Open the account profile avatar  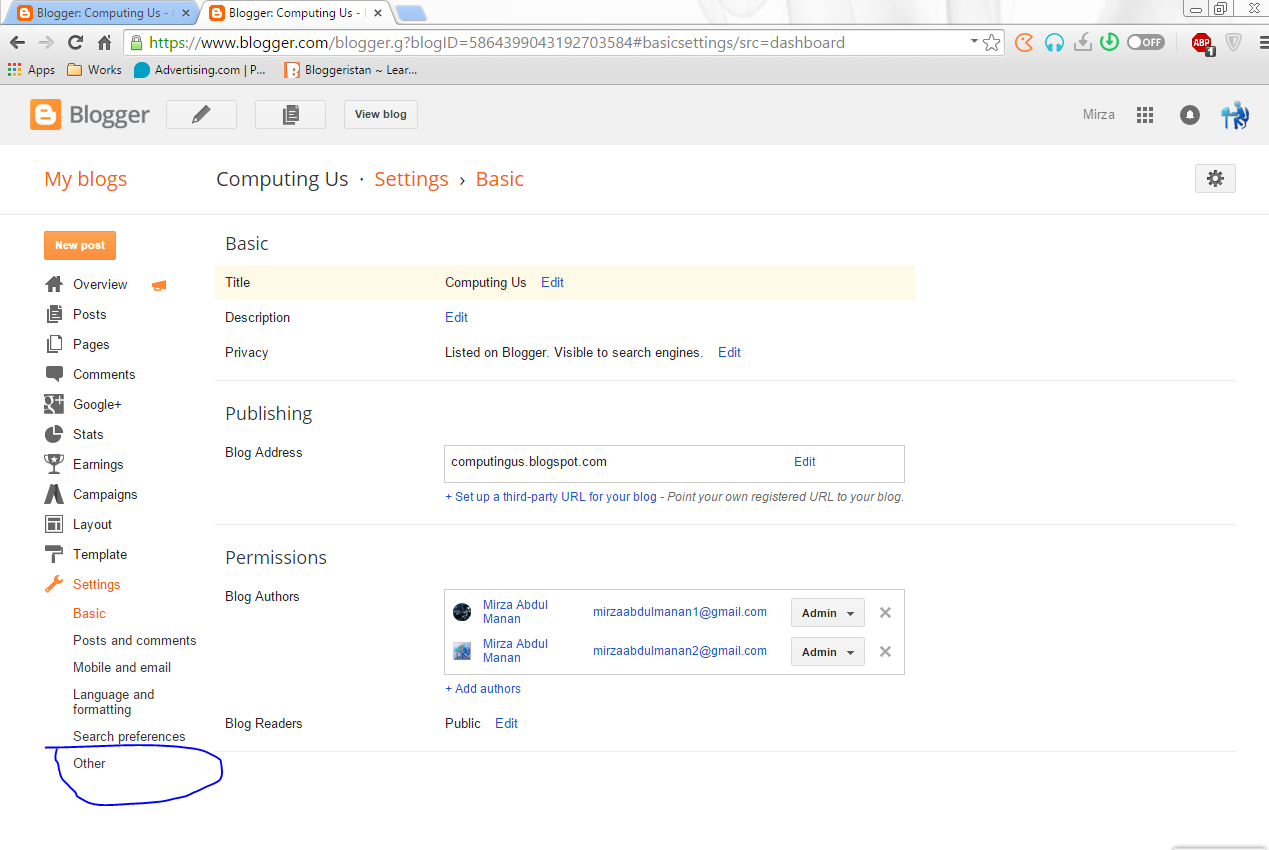click(x=1235, y=115)
